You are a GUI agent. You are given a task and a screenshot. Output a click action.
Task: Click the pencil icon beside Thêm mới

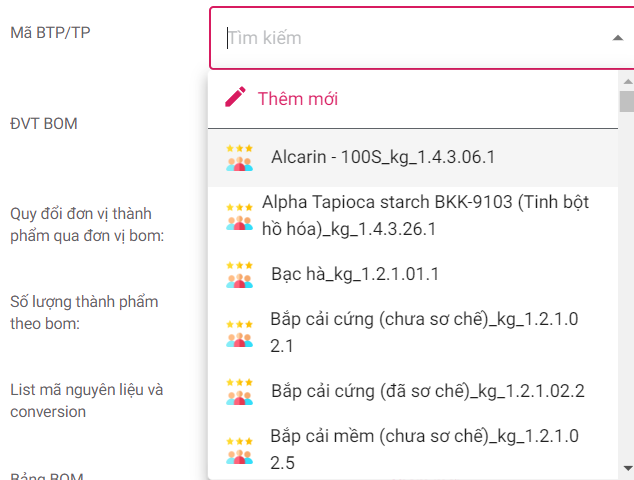[x=236, y=98]
